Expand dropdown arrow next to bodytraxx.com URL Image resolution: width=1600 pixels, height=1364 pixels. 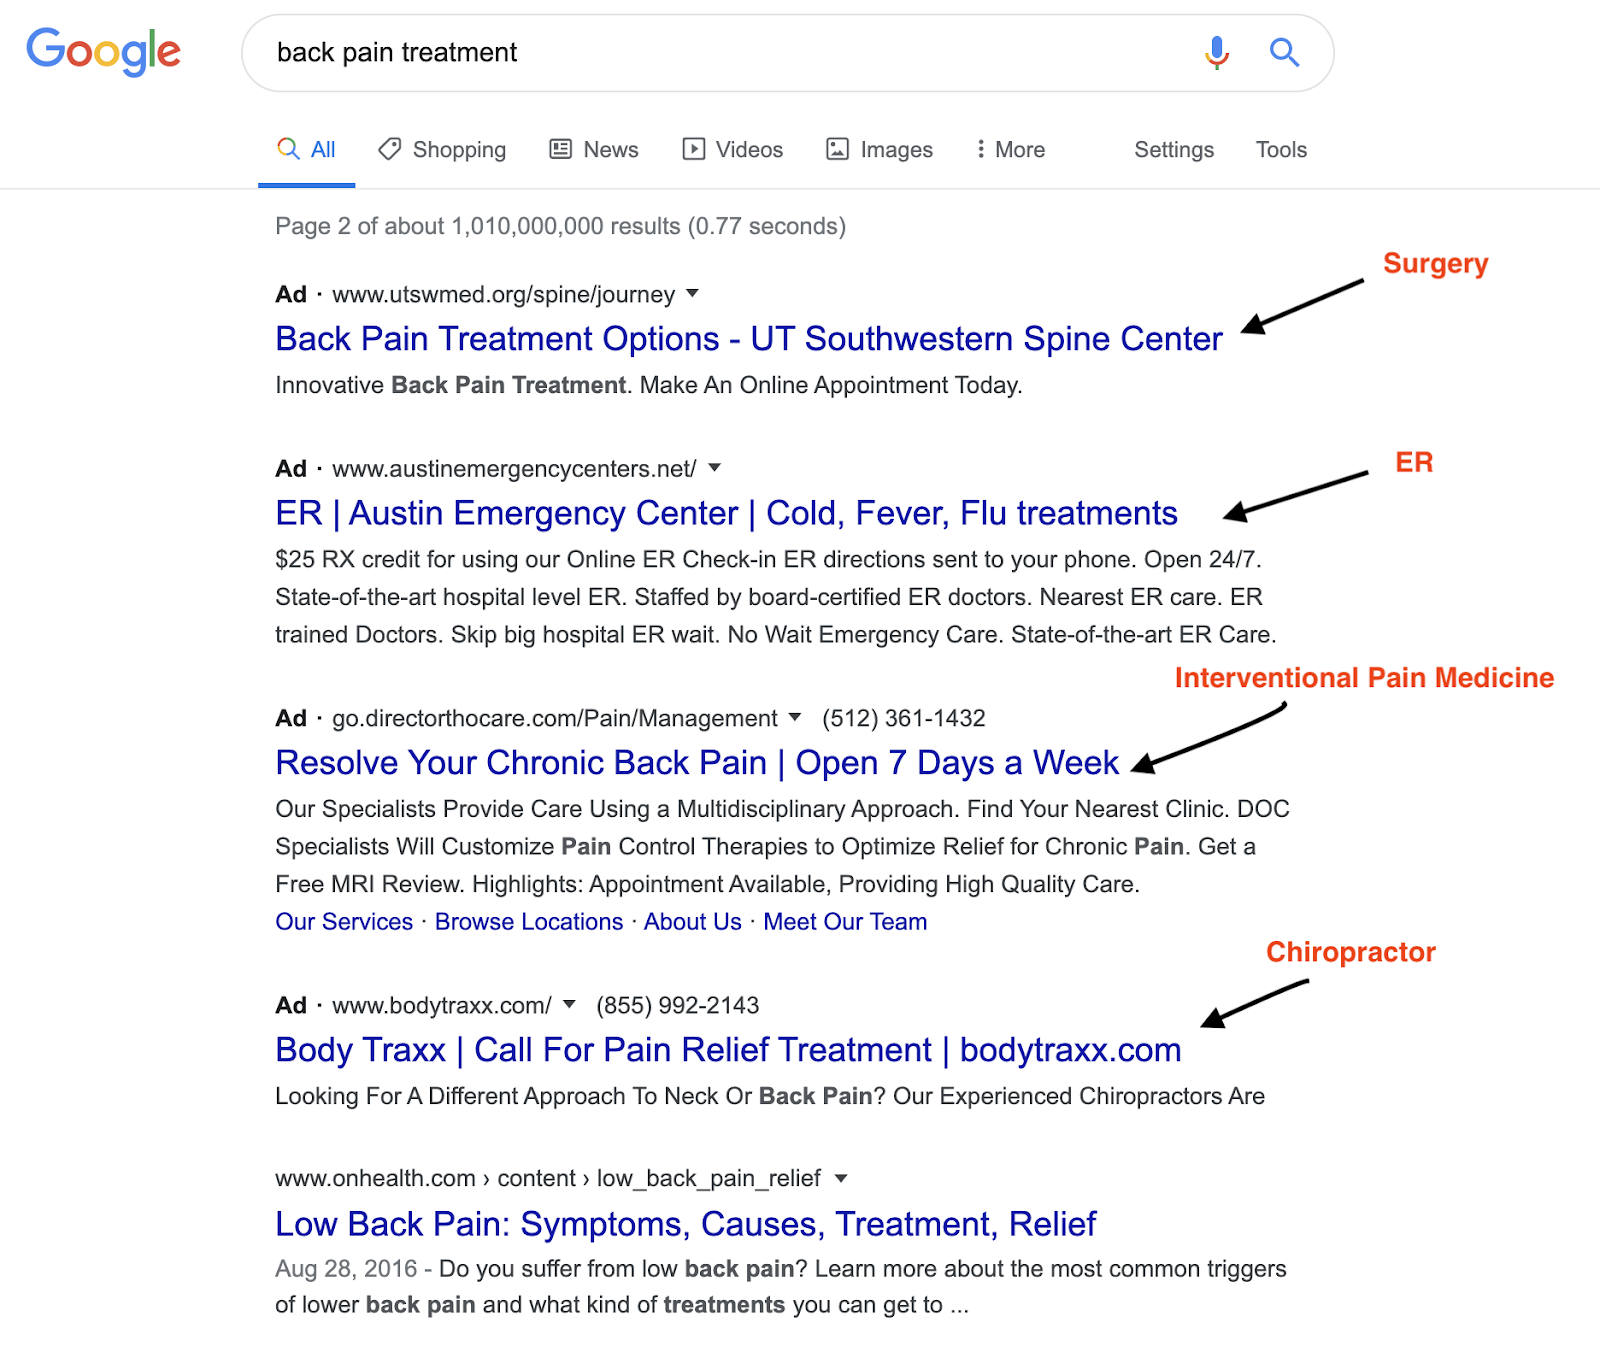tap(569, 1003)
